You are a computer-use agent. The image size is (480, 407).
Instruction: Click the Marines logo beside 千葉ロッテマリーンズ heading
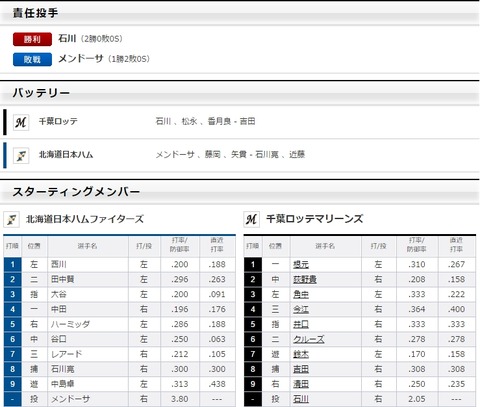click(x=251, y=219)
